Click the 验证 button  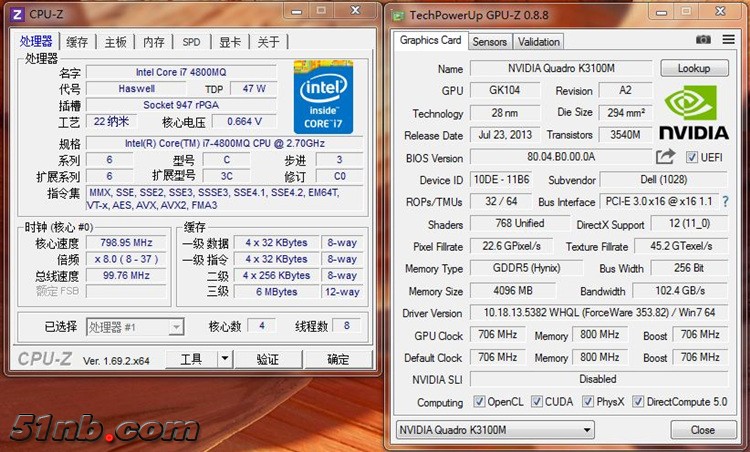pos(268,359)
